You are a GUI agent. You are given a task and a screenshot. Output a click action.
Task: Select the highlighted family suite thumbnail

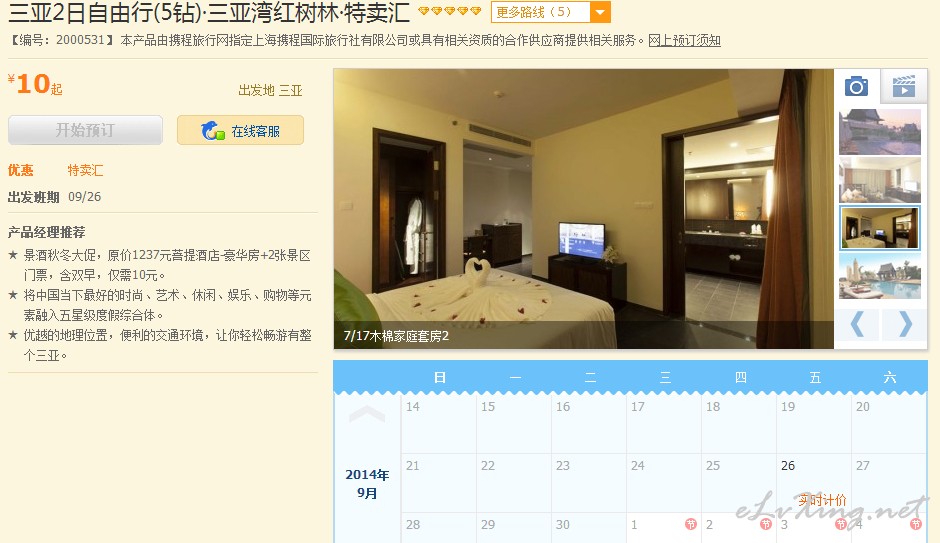[879, 228]
